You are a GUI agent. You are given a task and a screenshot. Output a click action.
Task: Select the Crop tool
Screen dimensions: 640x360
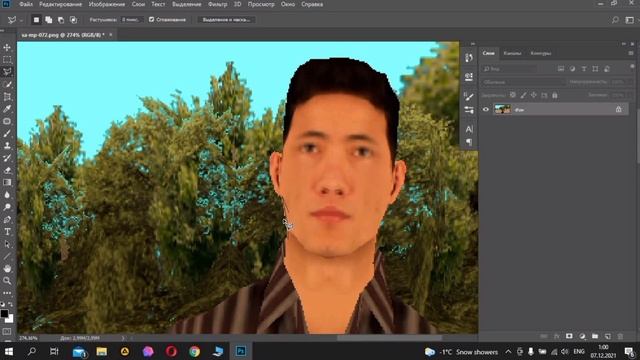(x=7, y=97)
